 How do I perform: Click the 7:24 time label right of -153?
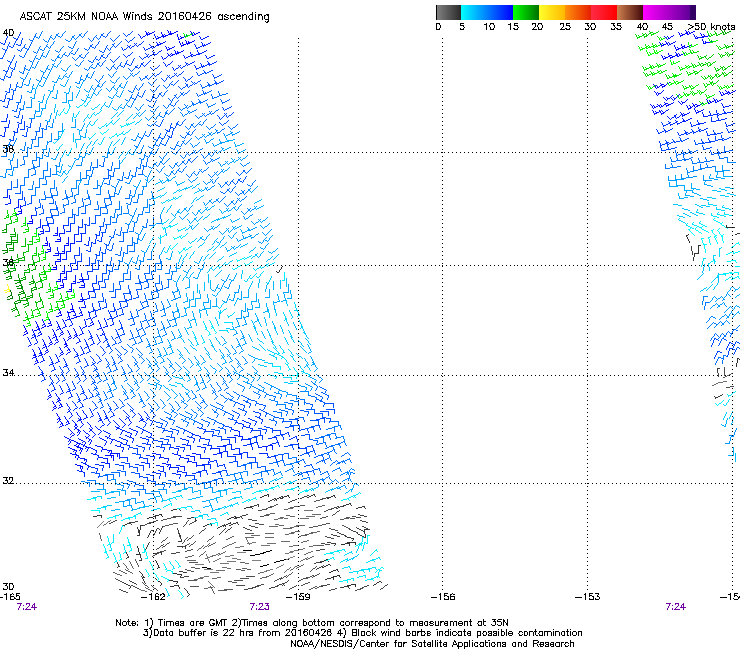click(675, 607)
